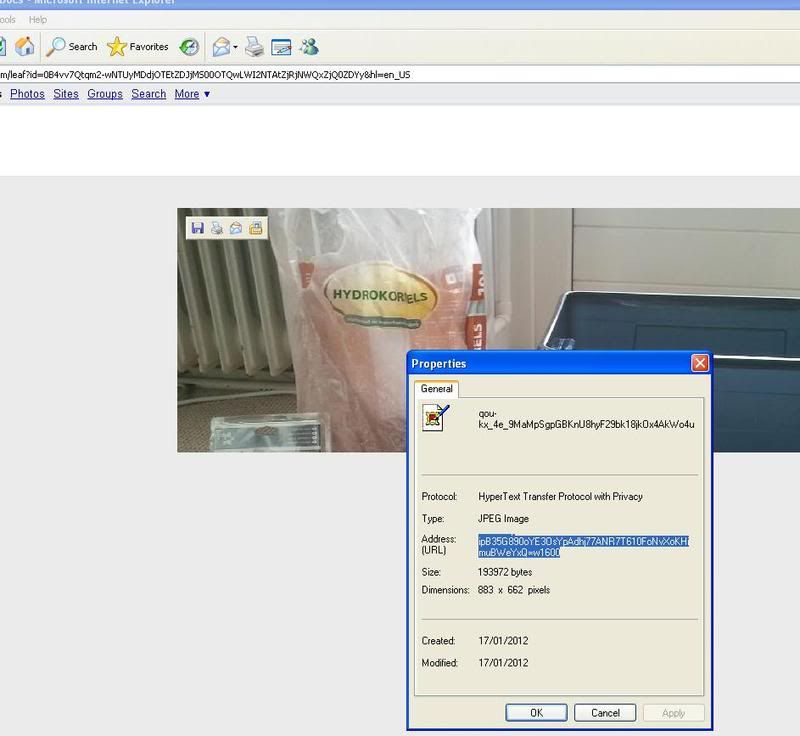Send this image by e-mail icon
The image size is (800, 736).
(x=236, y=228)
